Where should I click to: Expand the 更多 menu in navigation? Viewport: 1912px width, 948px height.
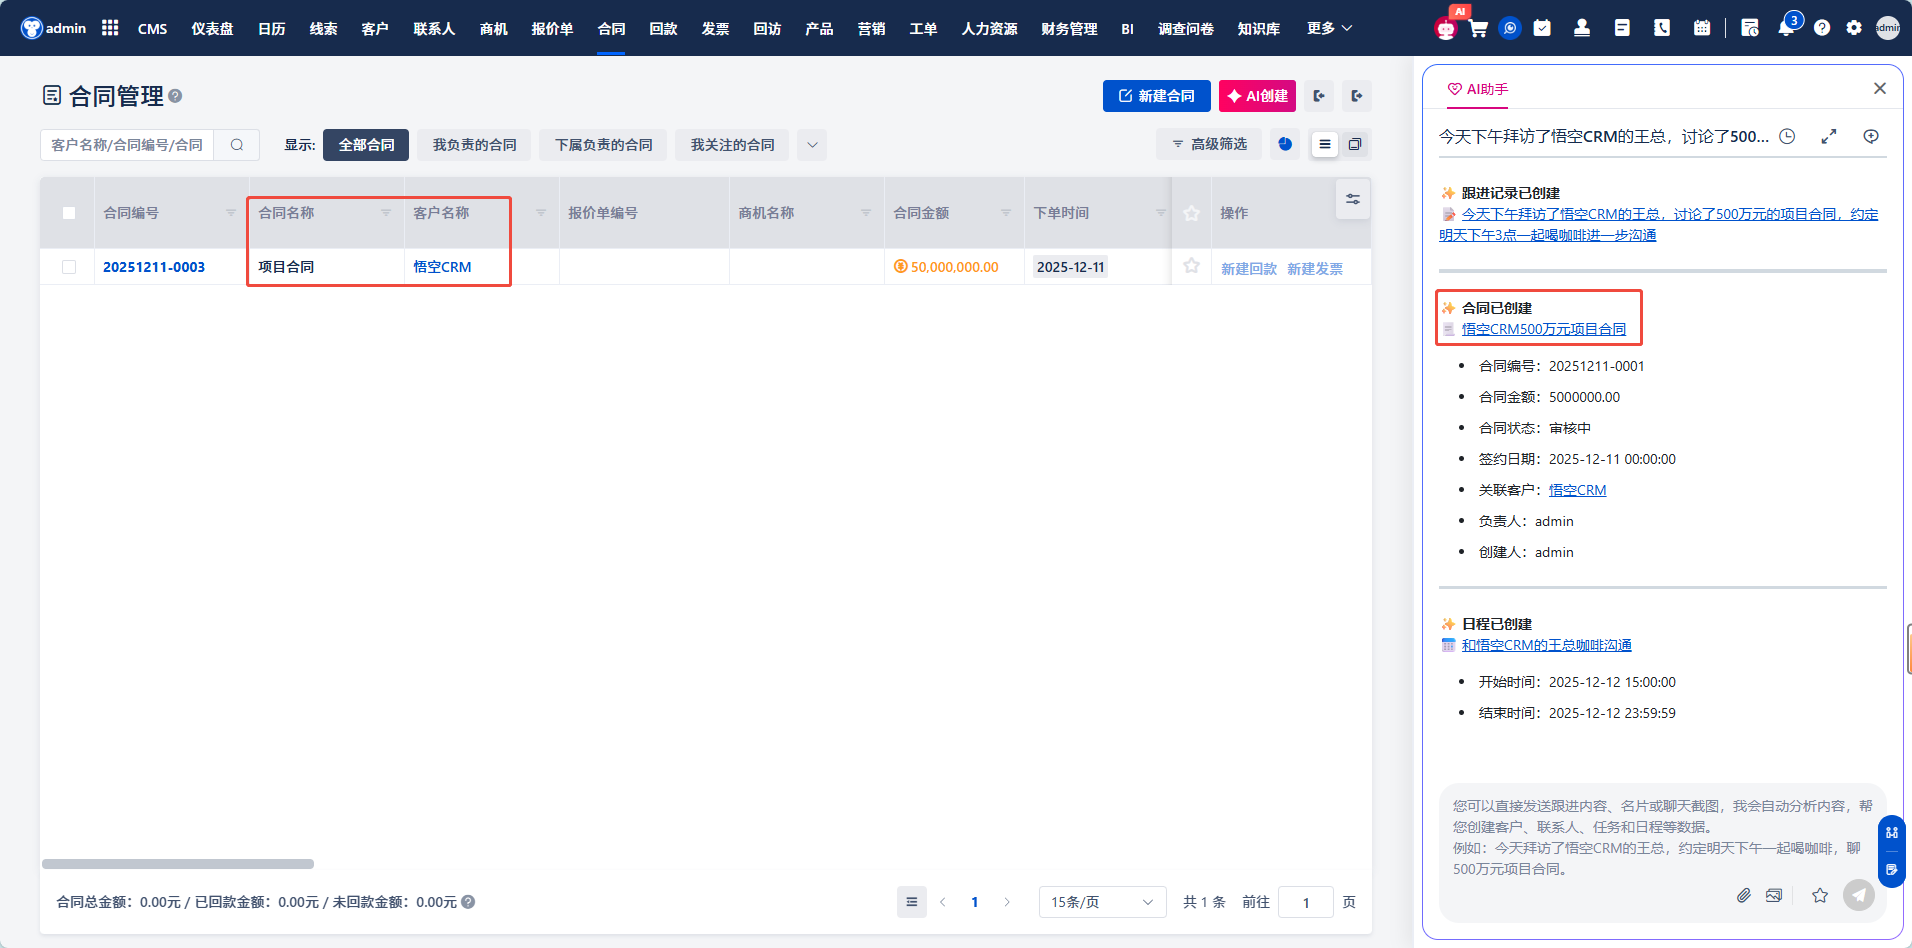1329,28
